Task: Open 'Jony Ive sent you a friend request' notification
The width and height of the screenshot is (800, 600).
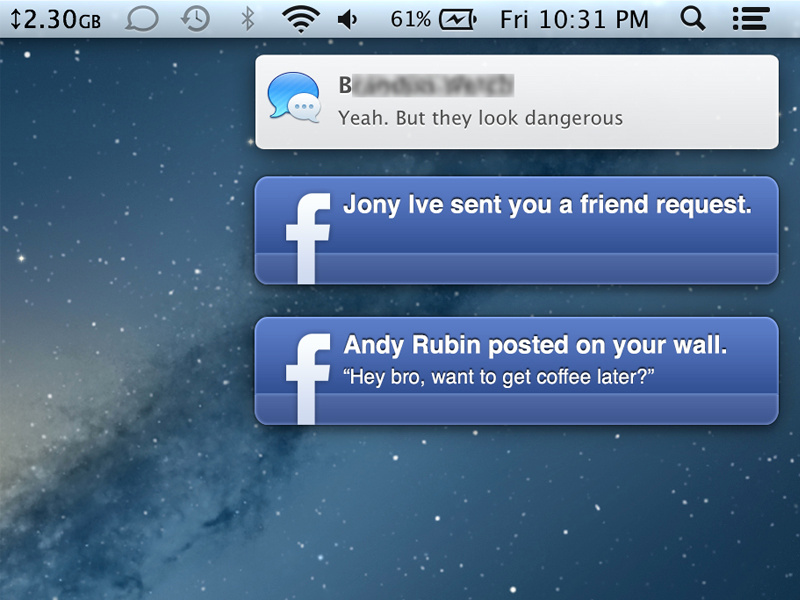Action: pos(517,231)
